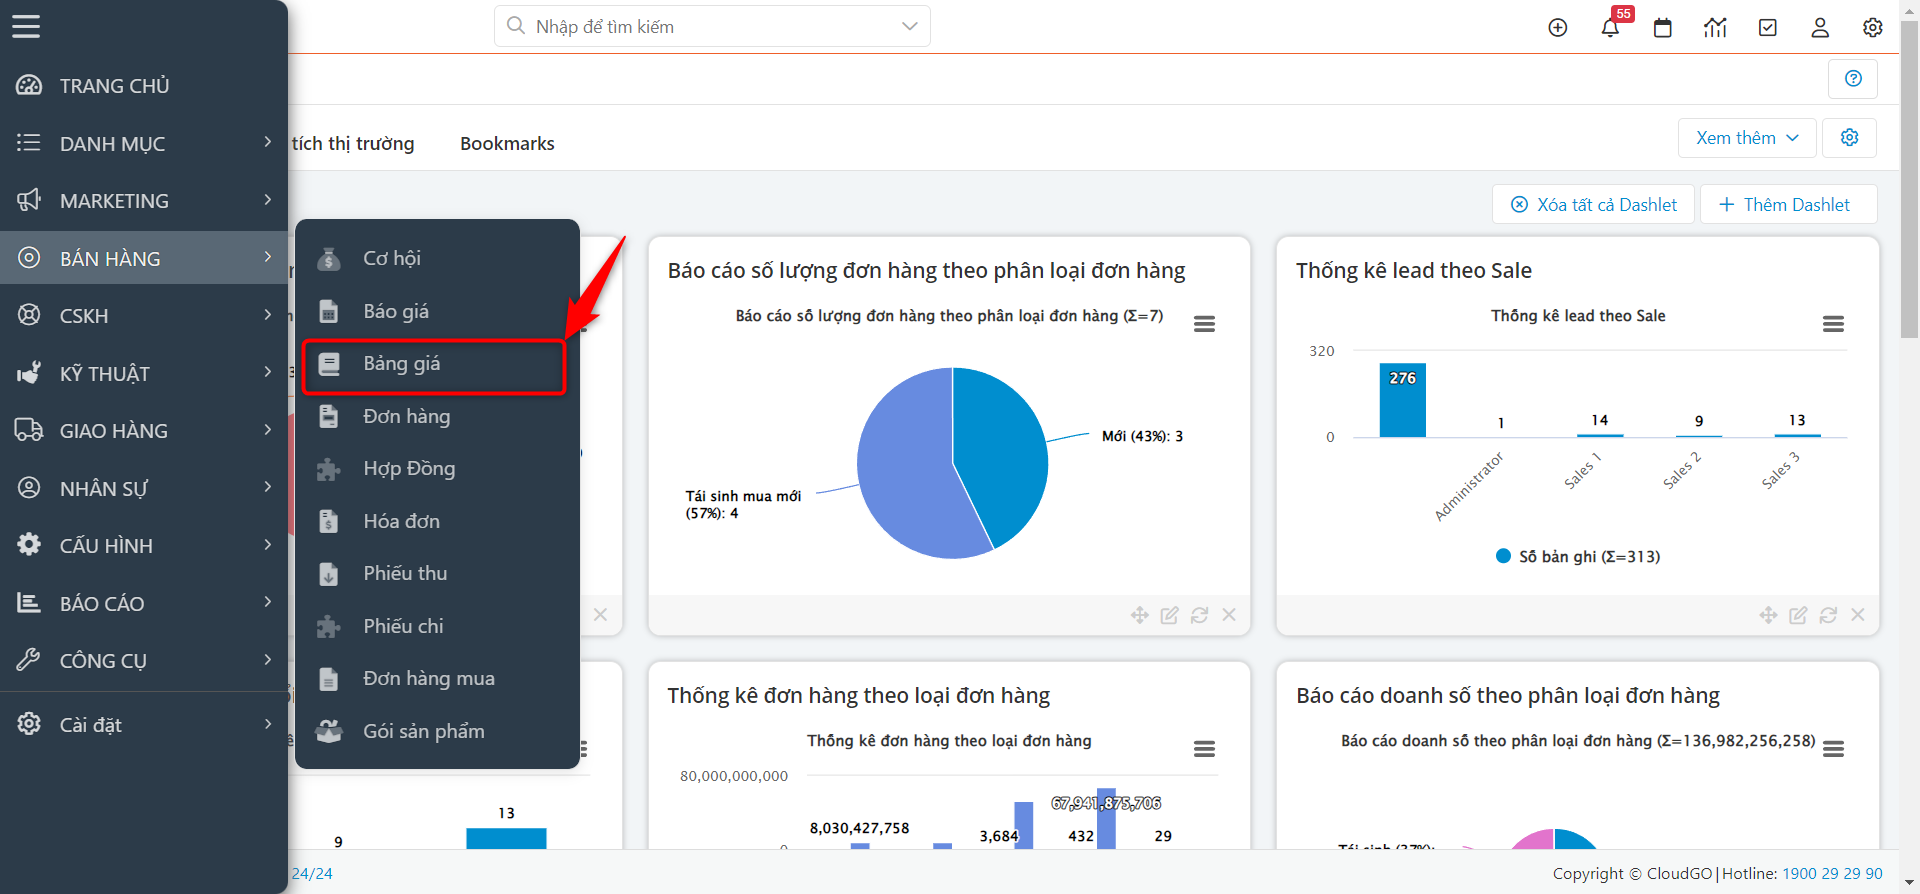Switch to the tích thị trường tab
Viewport: 1920px width, 894px height.
click(x=352, y=143)
